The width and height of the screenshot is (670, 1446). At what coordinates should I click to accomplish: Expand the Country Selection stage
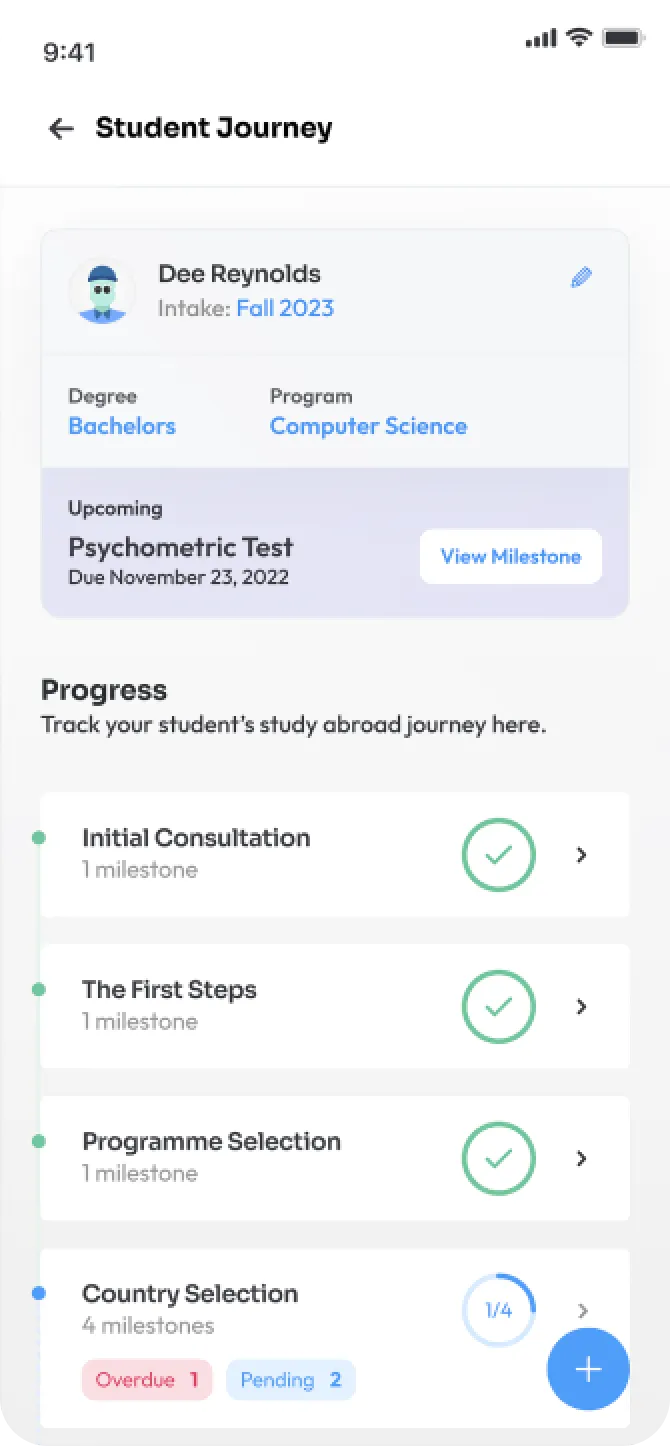pos(581,1311)
